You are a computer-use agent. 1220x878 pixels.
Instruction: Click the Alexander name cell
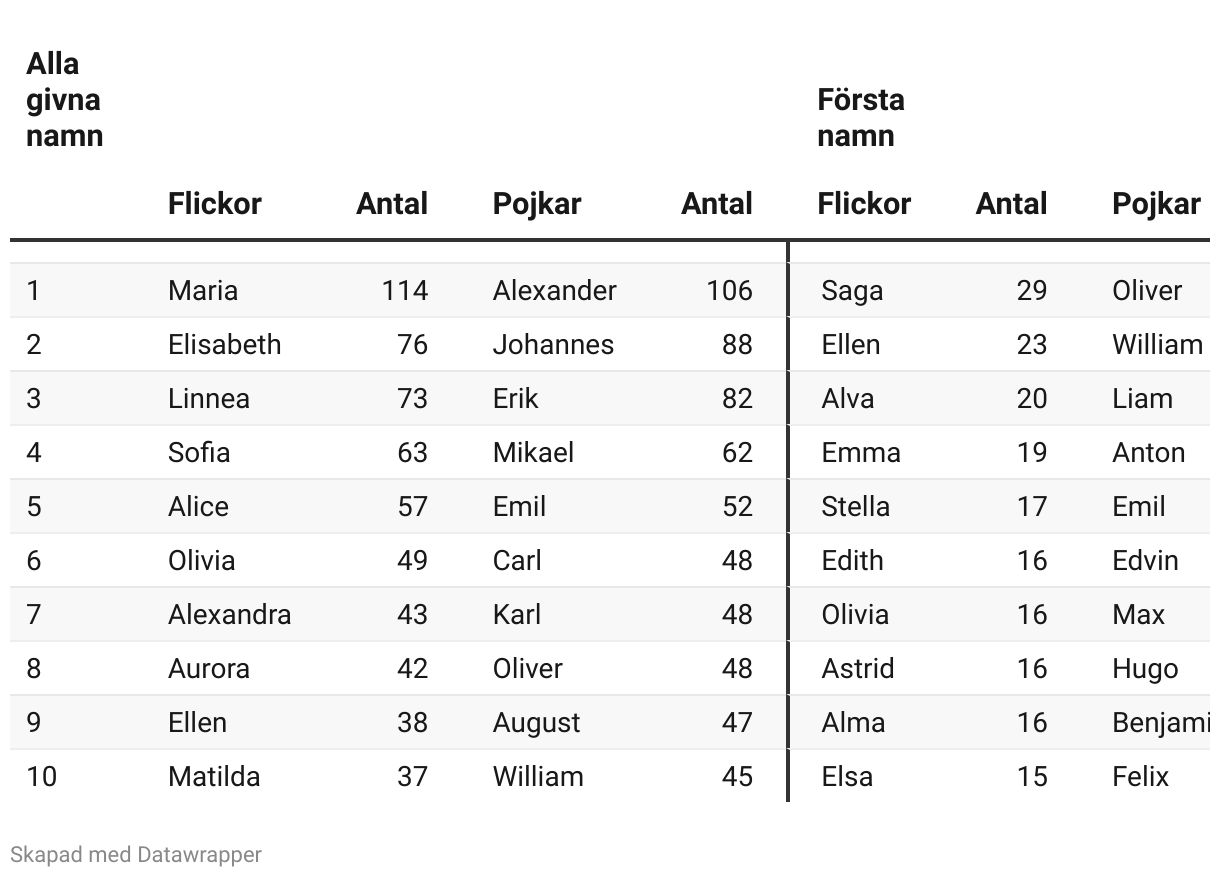(554, 291)
